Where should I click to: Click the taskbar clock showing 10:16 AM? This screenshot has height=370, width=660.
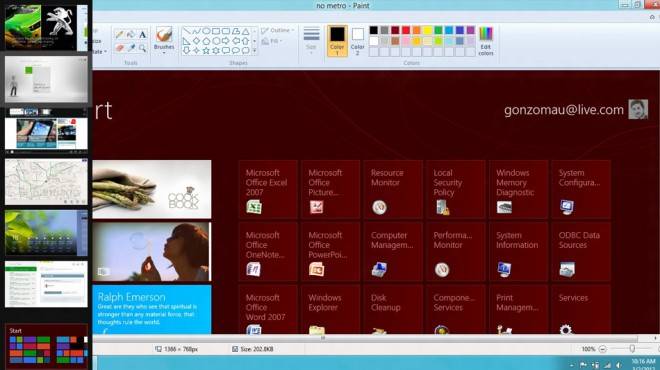[643, 365]
